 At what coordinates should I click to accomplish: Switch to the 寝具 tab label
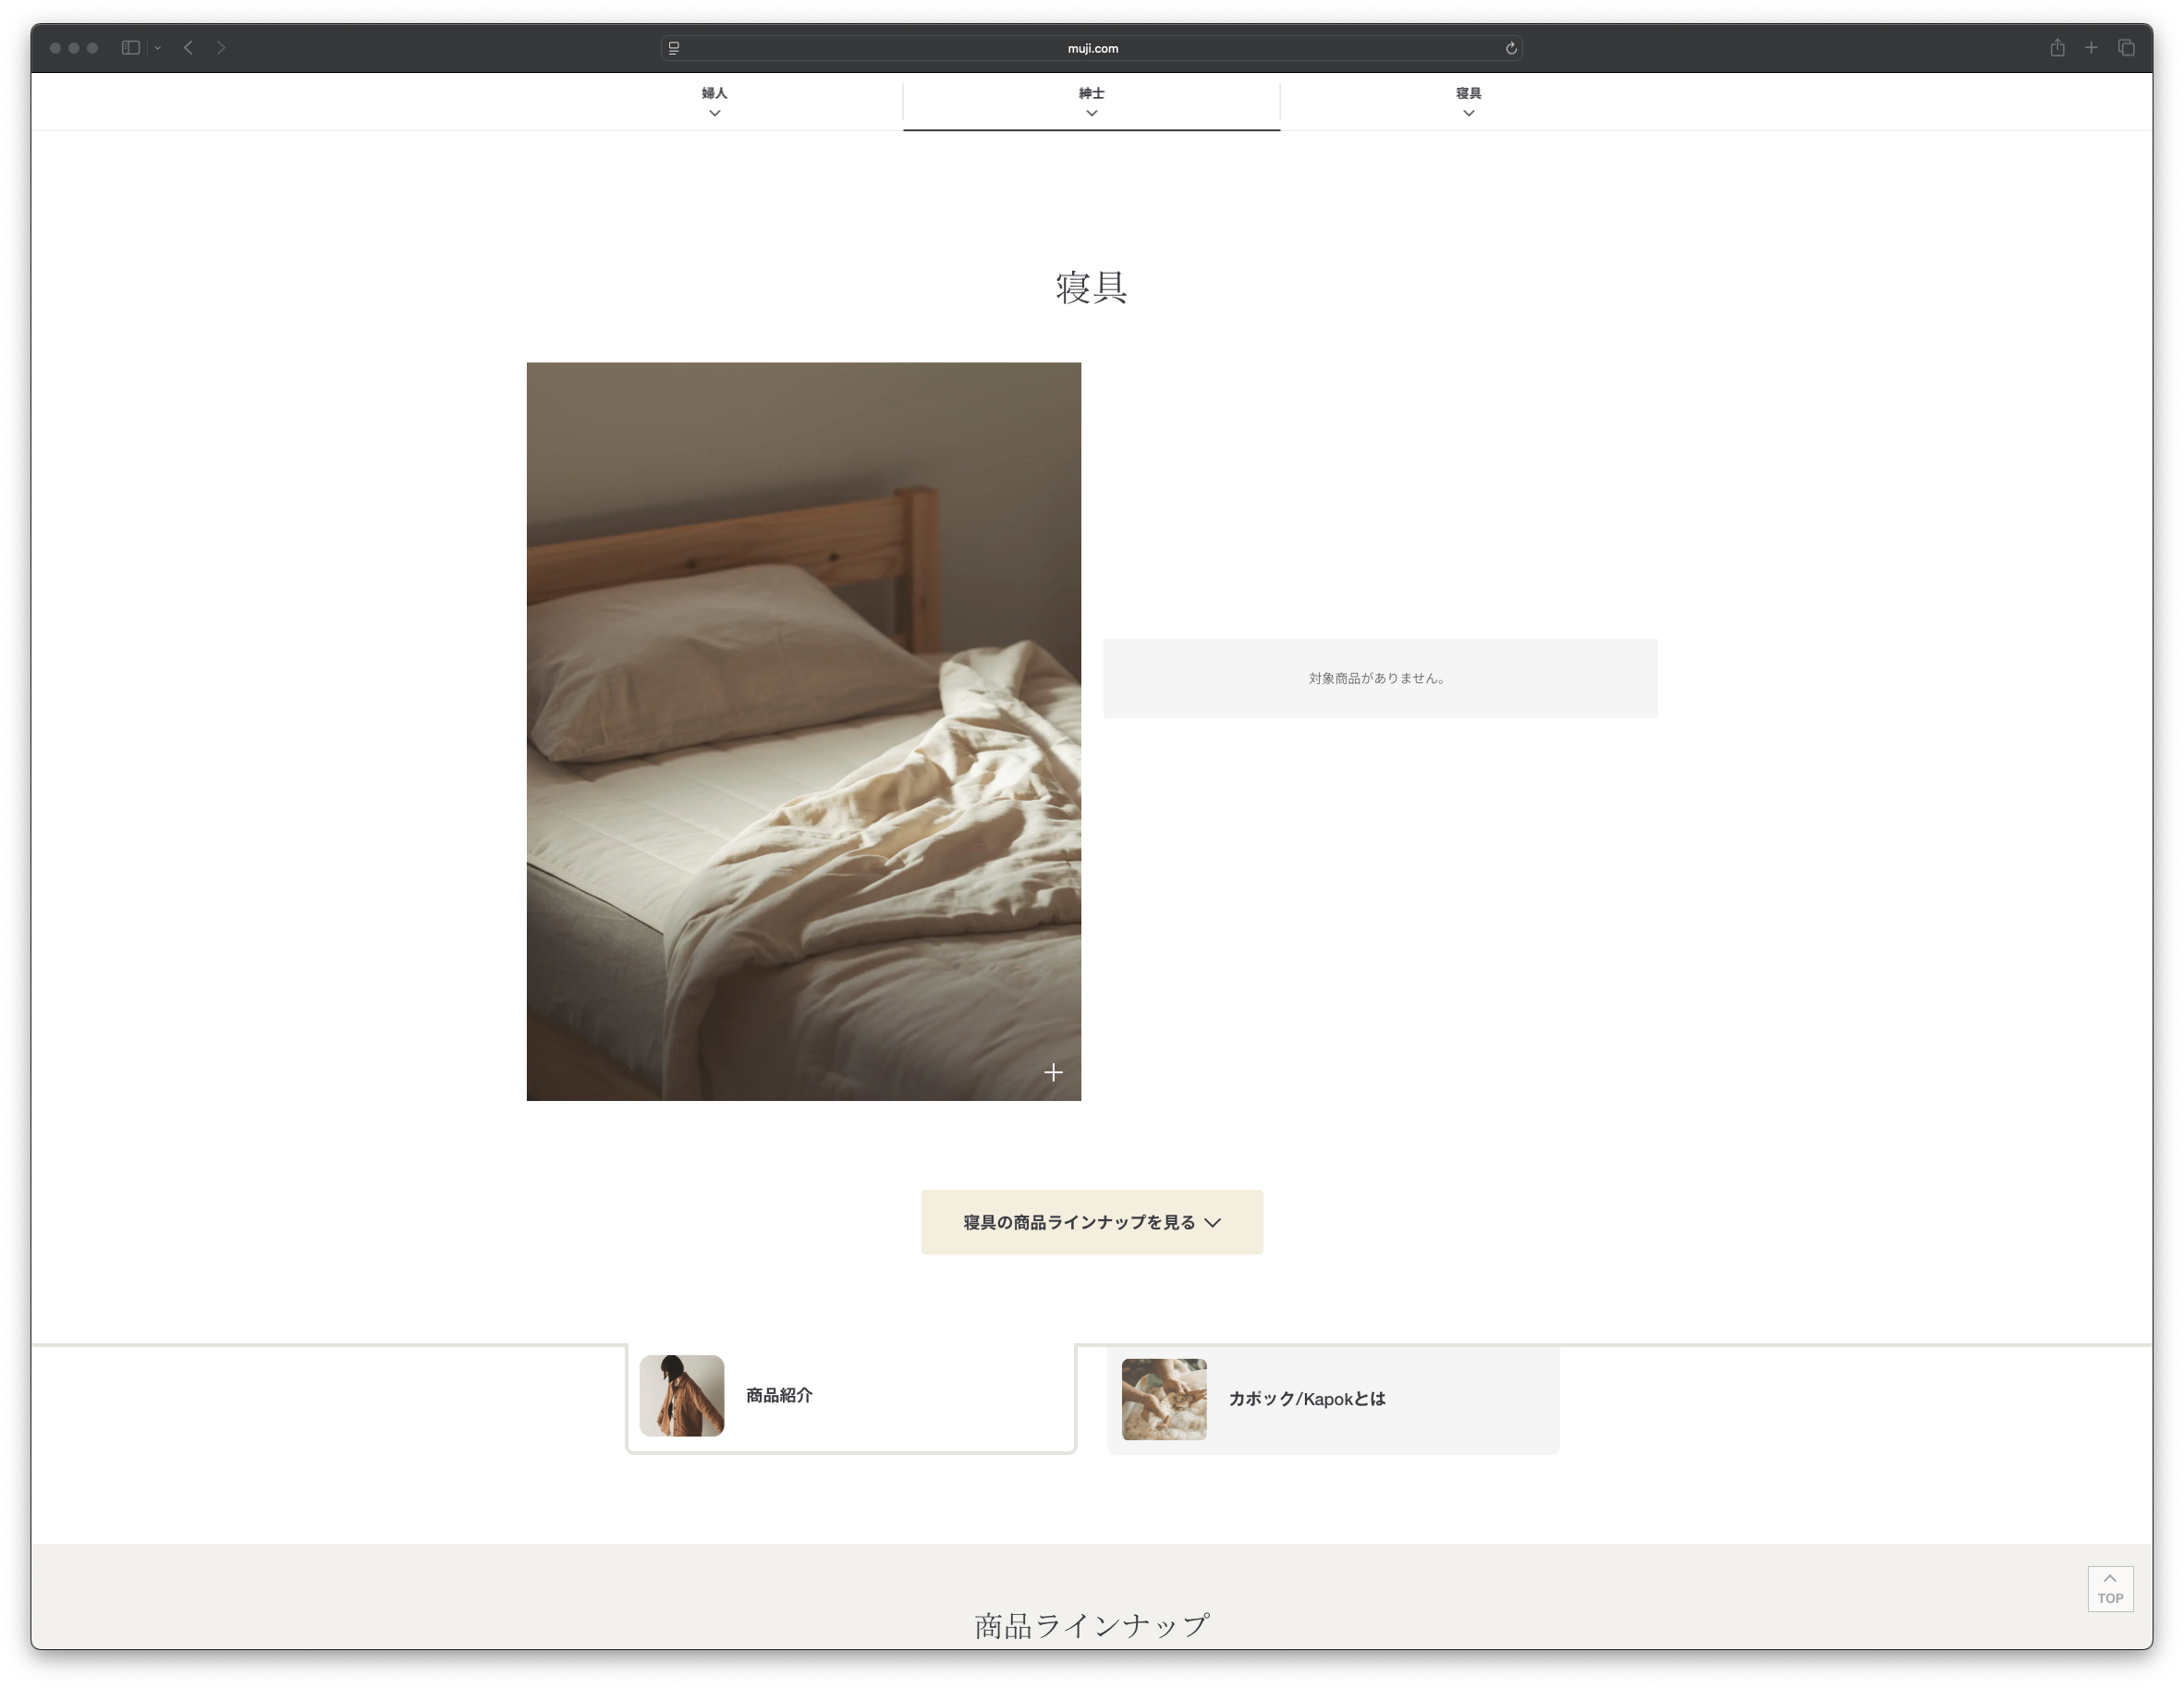[1468, 93]
